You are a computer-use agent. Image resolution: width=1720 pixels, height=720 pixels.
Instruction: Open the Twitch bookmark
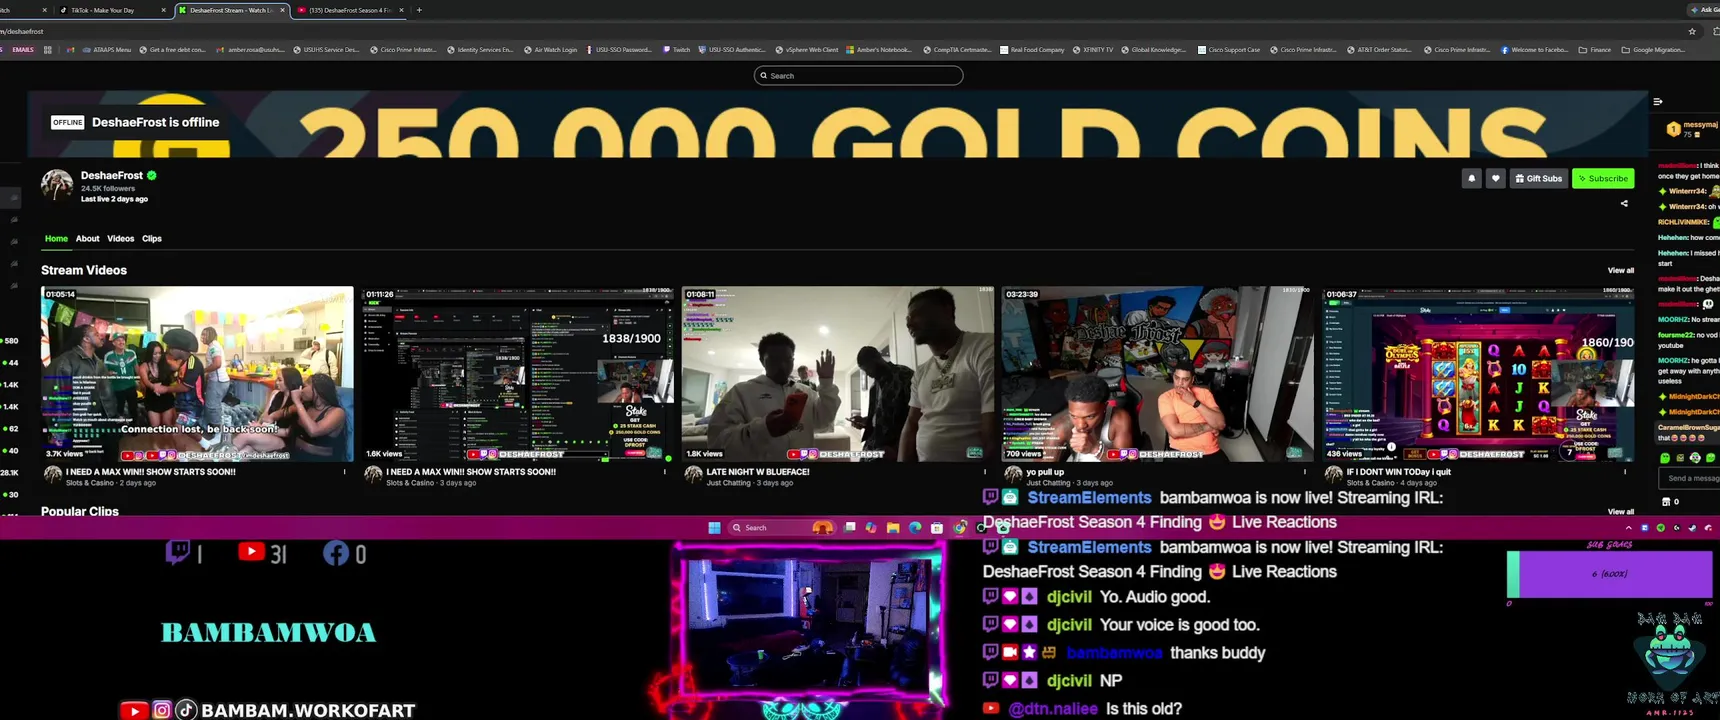pos(676,49)
